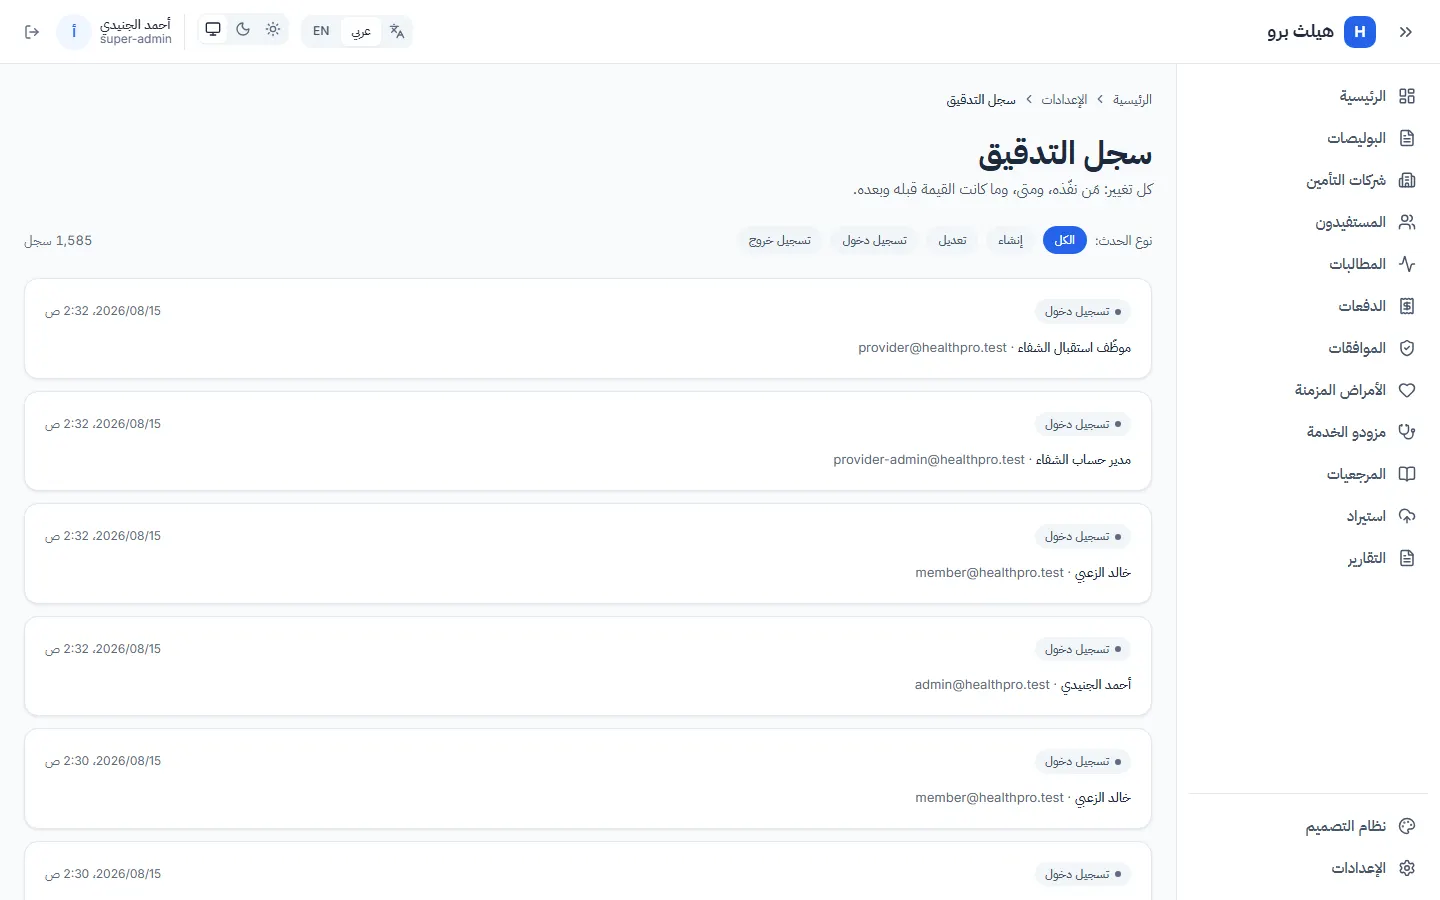Image resolution: width=1440 pixels, height=900 pixels.
Task: Click the blue H brand logo
Action: 1360,32
